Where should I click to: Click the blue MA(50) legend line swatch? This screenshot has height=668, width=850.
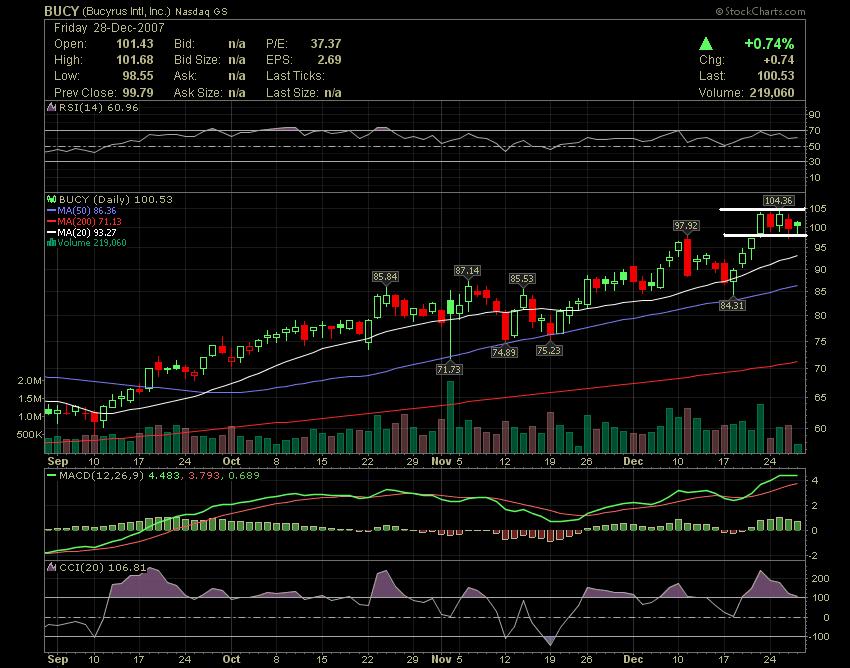(51, 210)
